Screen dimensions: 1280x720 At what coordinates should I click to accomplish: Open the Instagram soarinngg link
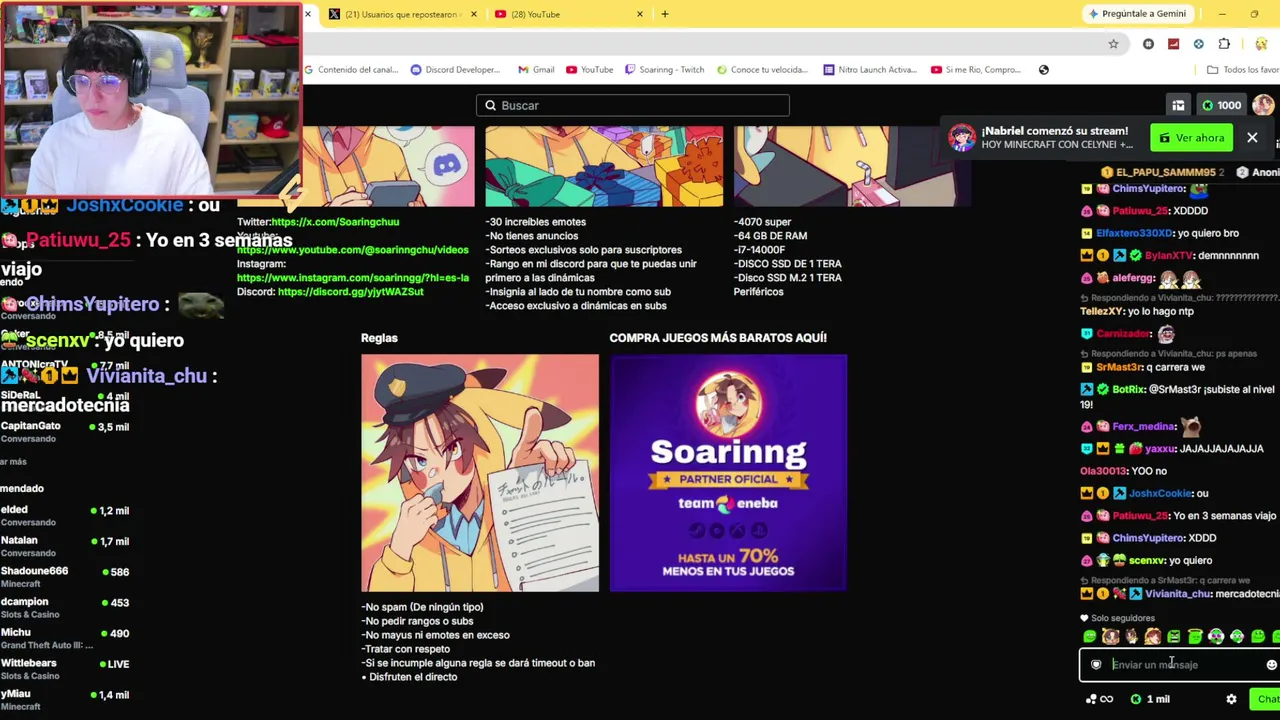(x=352, y=278)
